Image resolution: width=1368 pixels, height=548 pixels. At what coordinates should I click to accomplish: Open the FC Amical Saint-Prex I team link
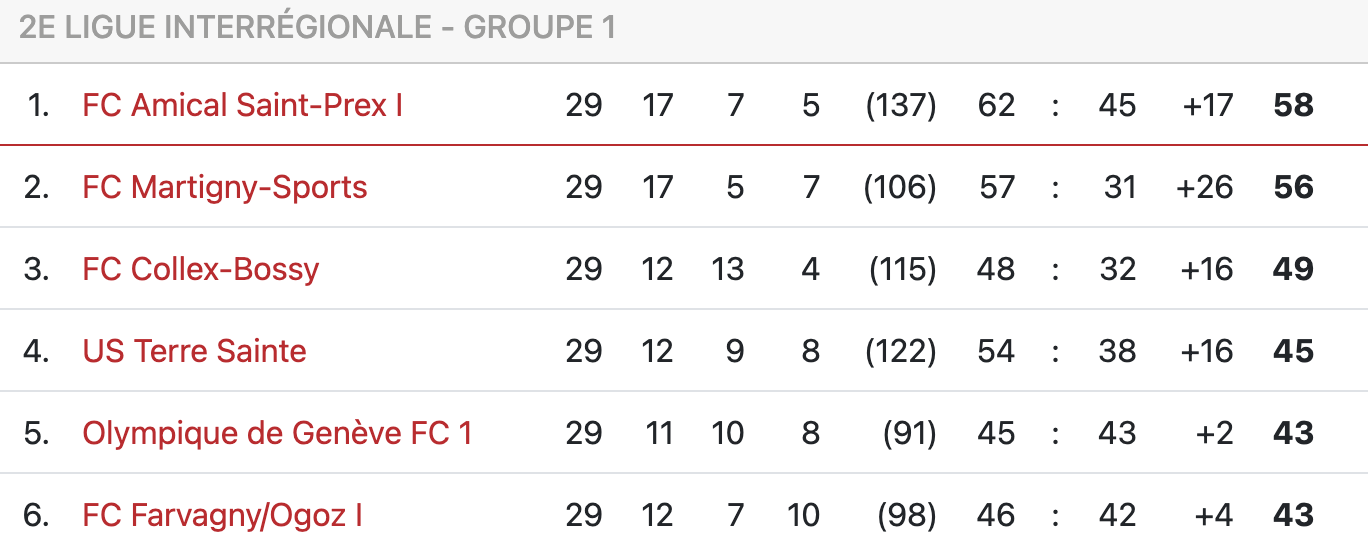pyautogui.click(x=242, y=105)
